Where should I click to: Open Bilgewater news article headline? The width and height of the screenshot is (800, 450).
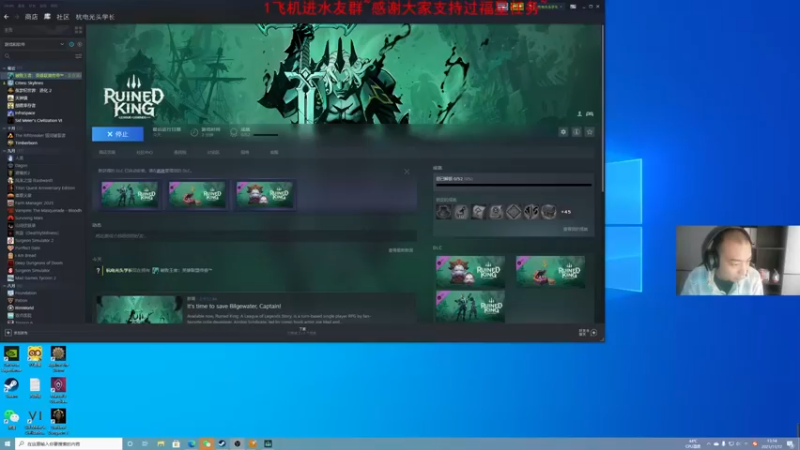click(234, 306)
